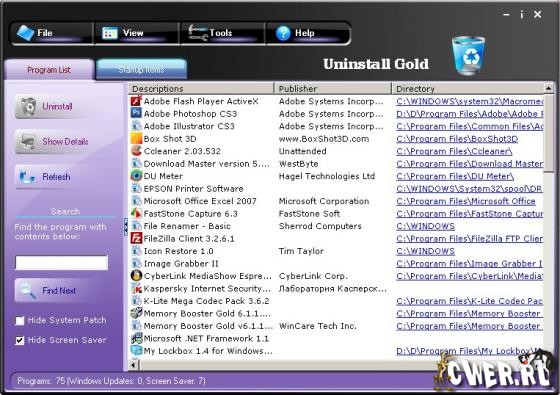Open C:\Program Files\Microsoft Office link
Viewport: 560px width, 395px height.
[466, 201]
